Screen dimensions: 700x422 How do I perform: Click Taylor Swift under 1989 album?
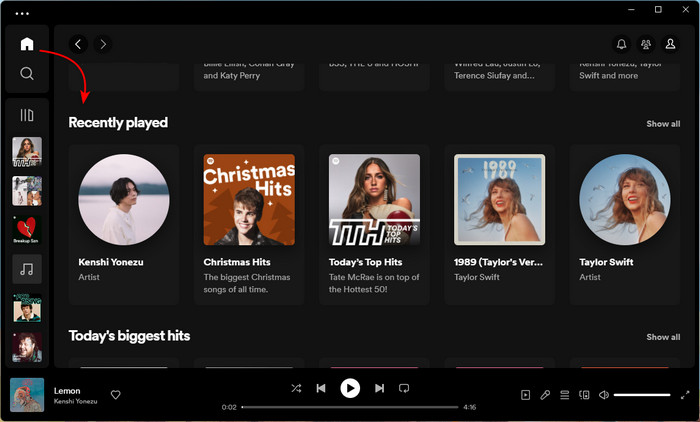pos(477,277)
